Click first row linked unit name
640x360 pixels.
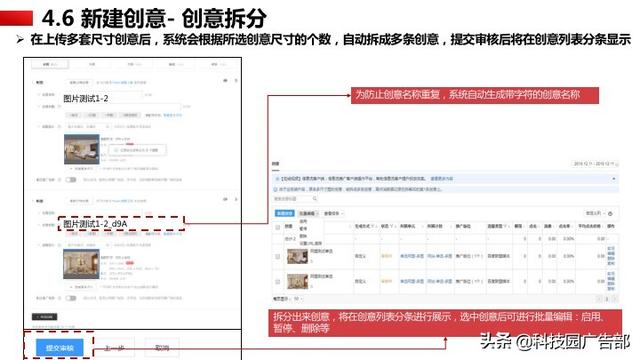[412, 256]
